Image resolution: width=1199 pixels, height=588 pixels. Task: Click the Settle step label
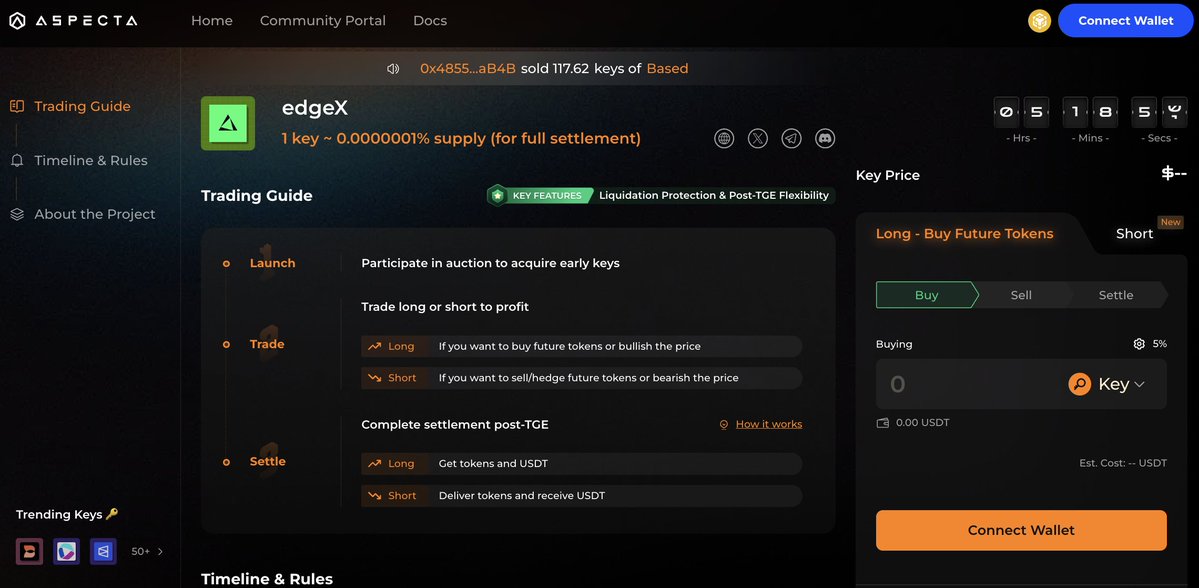[x=268, y=462]
